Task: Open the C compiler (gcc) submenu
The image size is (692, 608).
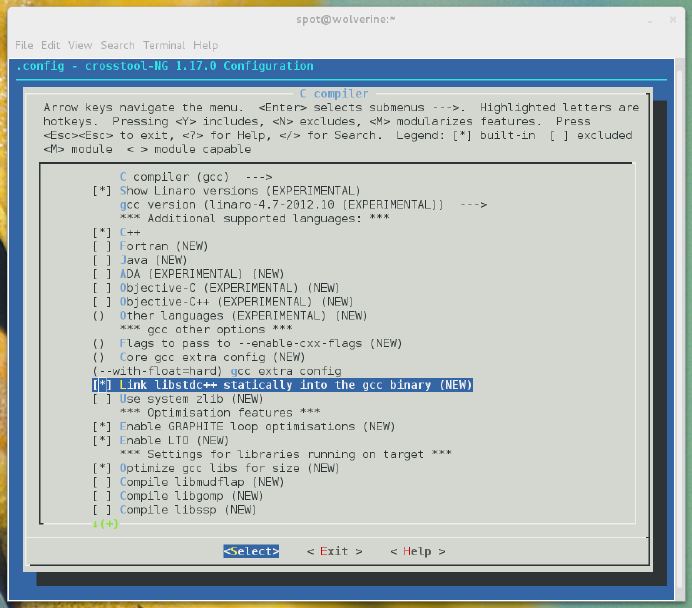Action: pos(196,177)
